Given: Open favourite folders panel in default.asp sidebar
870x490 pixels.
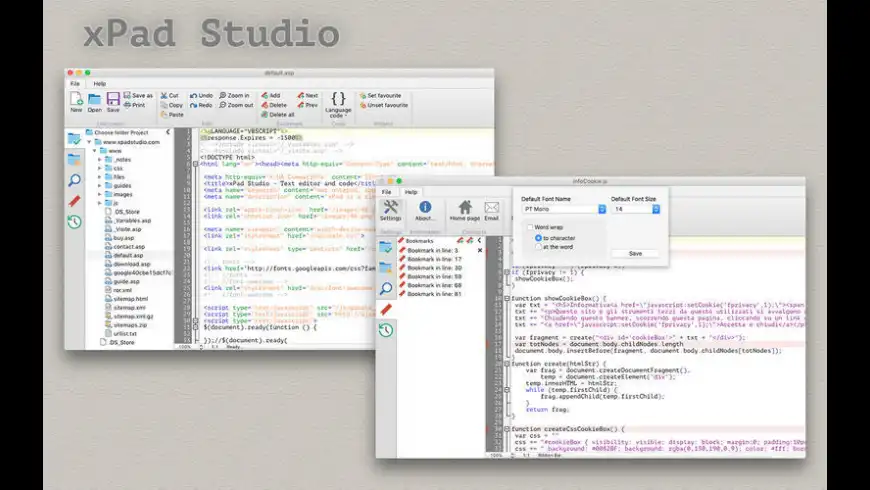Looking at the screenshot, I should pos(74,160).
